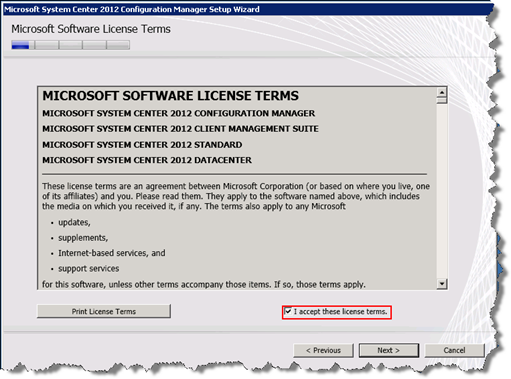Click the 'Internet-based services, and' bullet item
The height and width of the screenshot is (379, 511).
point(112,253)
